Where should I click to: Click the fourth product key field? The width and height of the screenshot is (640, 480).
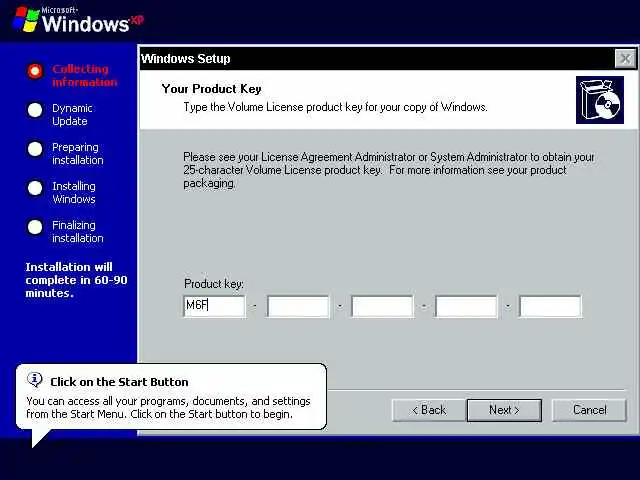[x=466, y=306]
